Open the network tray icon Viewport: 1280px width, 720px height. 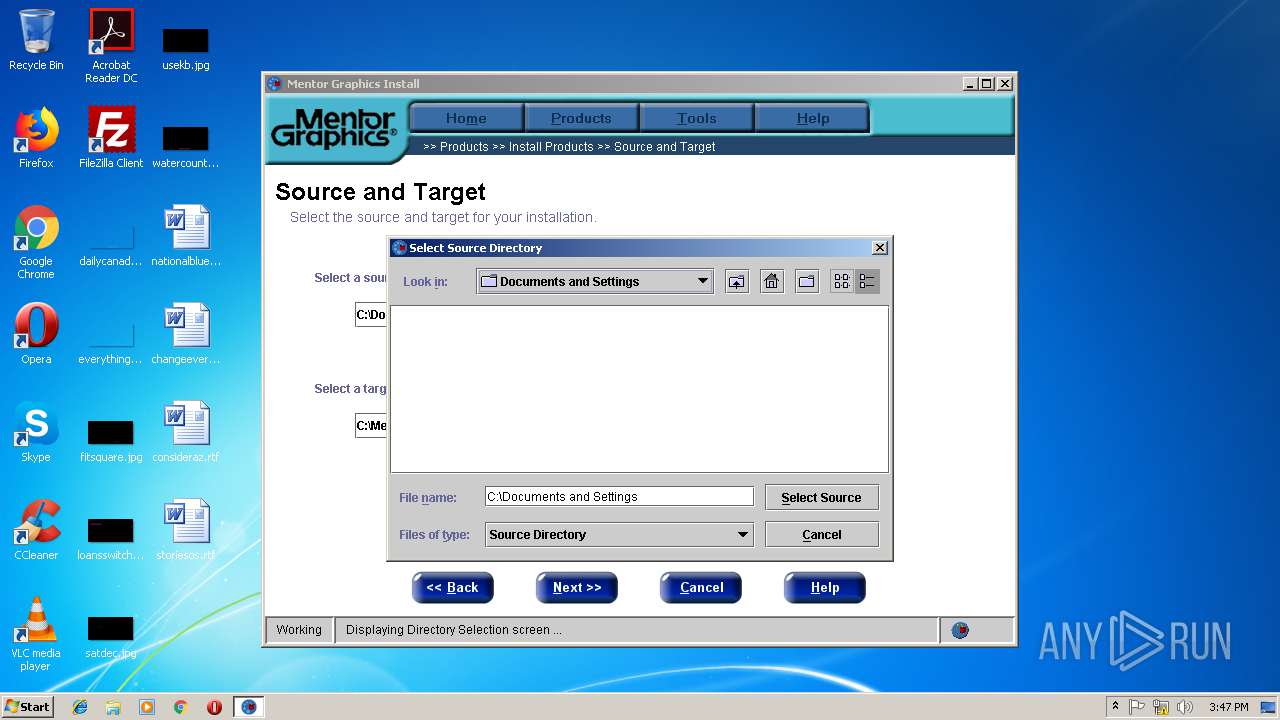point(1161,707)
